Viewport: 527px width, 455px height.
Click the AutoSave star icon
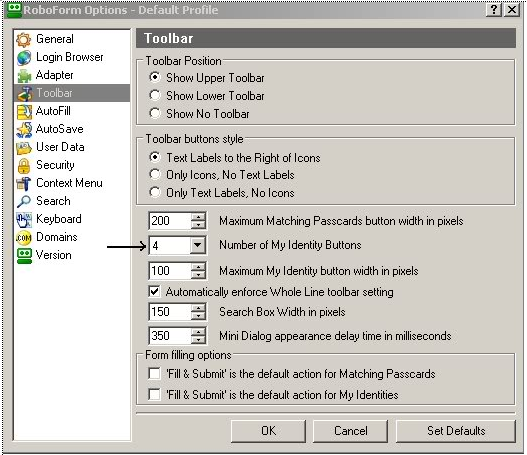click(24, 130)
